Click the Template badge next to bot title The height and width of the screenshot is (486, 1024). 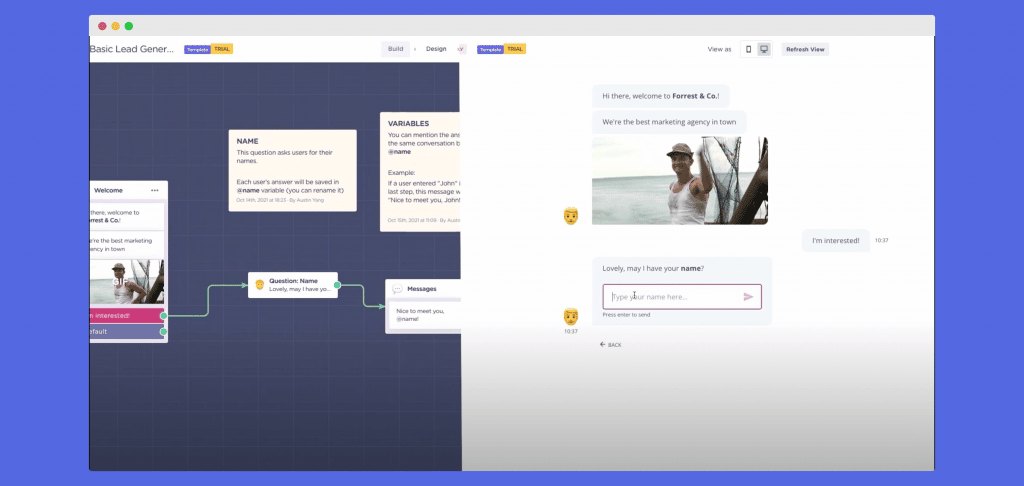tap(197, 49)
